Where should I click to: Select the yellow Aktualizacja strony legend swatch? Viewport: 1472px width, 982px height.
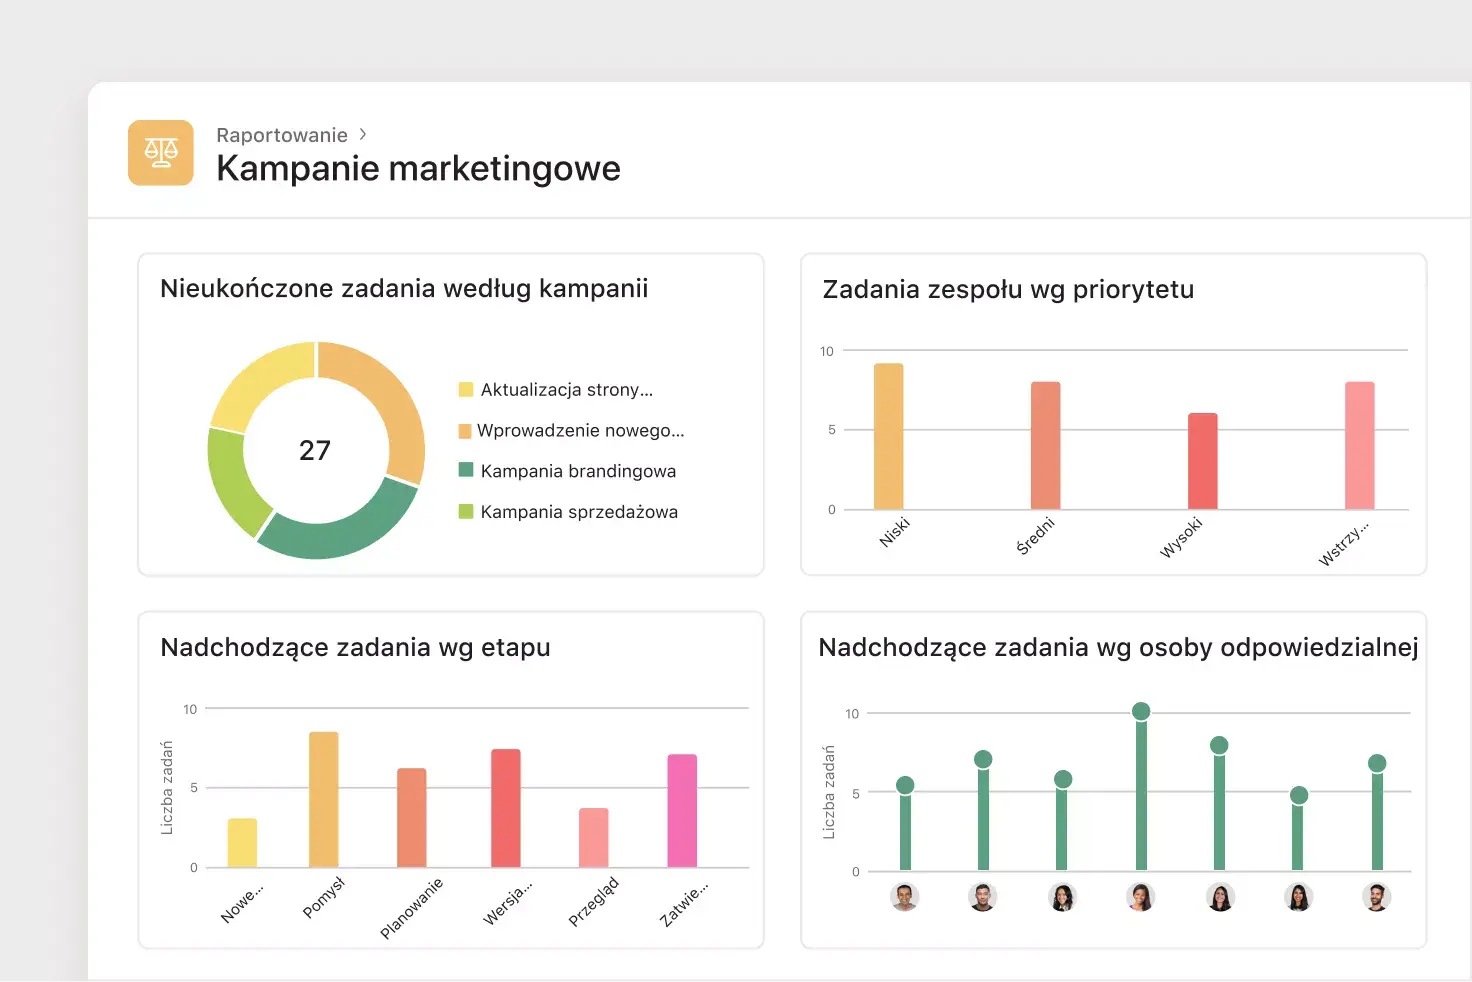click(465, 390)
